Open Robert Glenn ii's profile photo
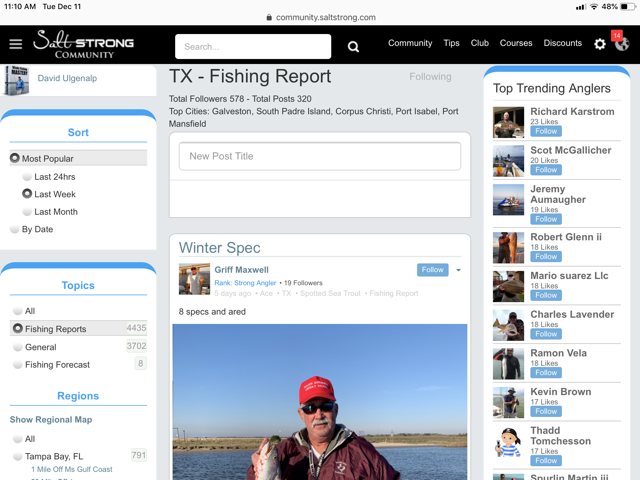This screenshot has width=640, height=480. 508,247
